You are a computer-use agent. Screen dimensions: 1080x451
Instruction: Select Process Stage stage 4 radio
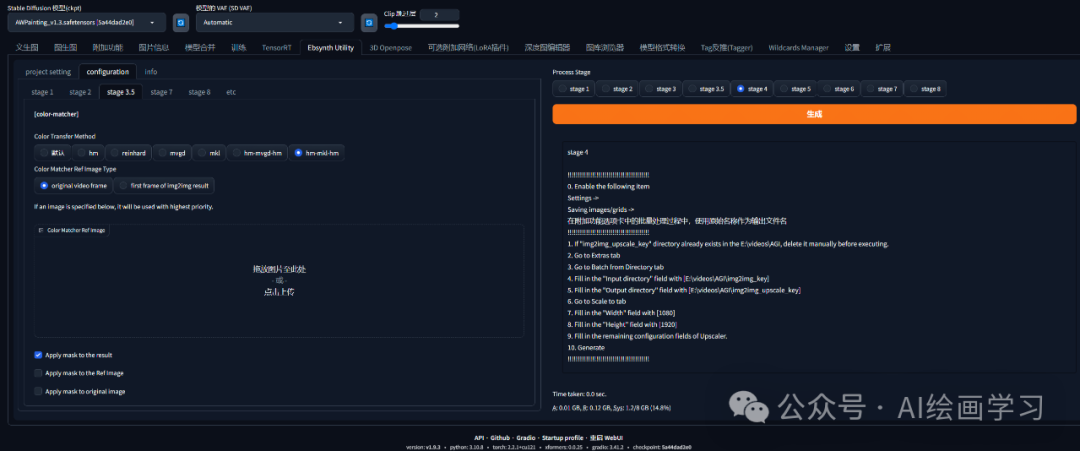click(751, 89)
